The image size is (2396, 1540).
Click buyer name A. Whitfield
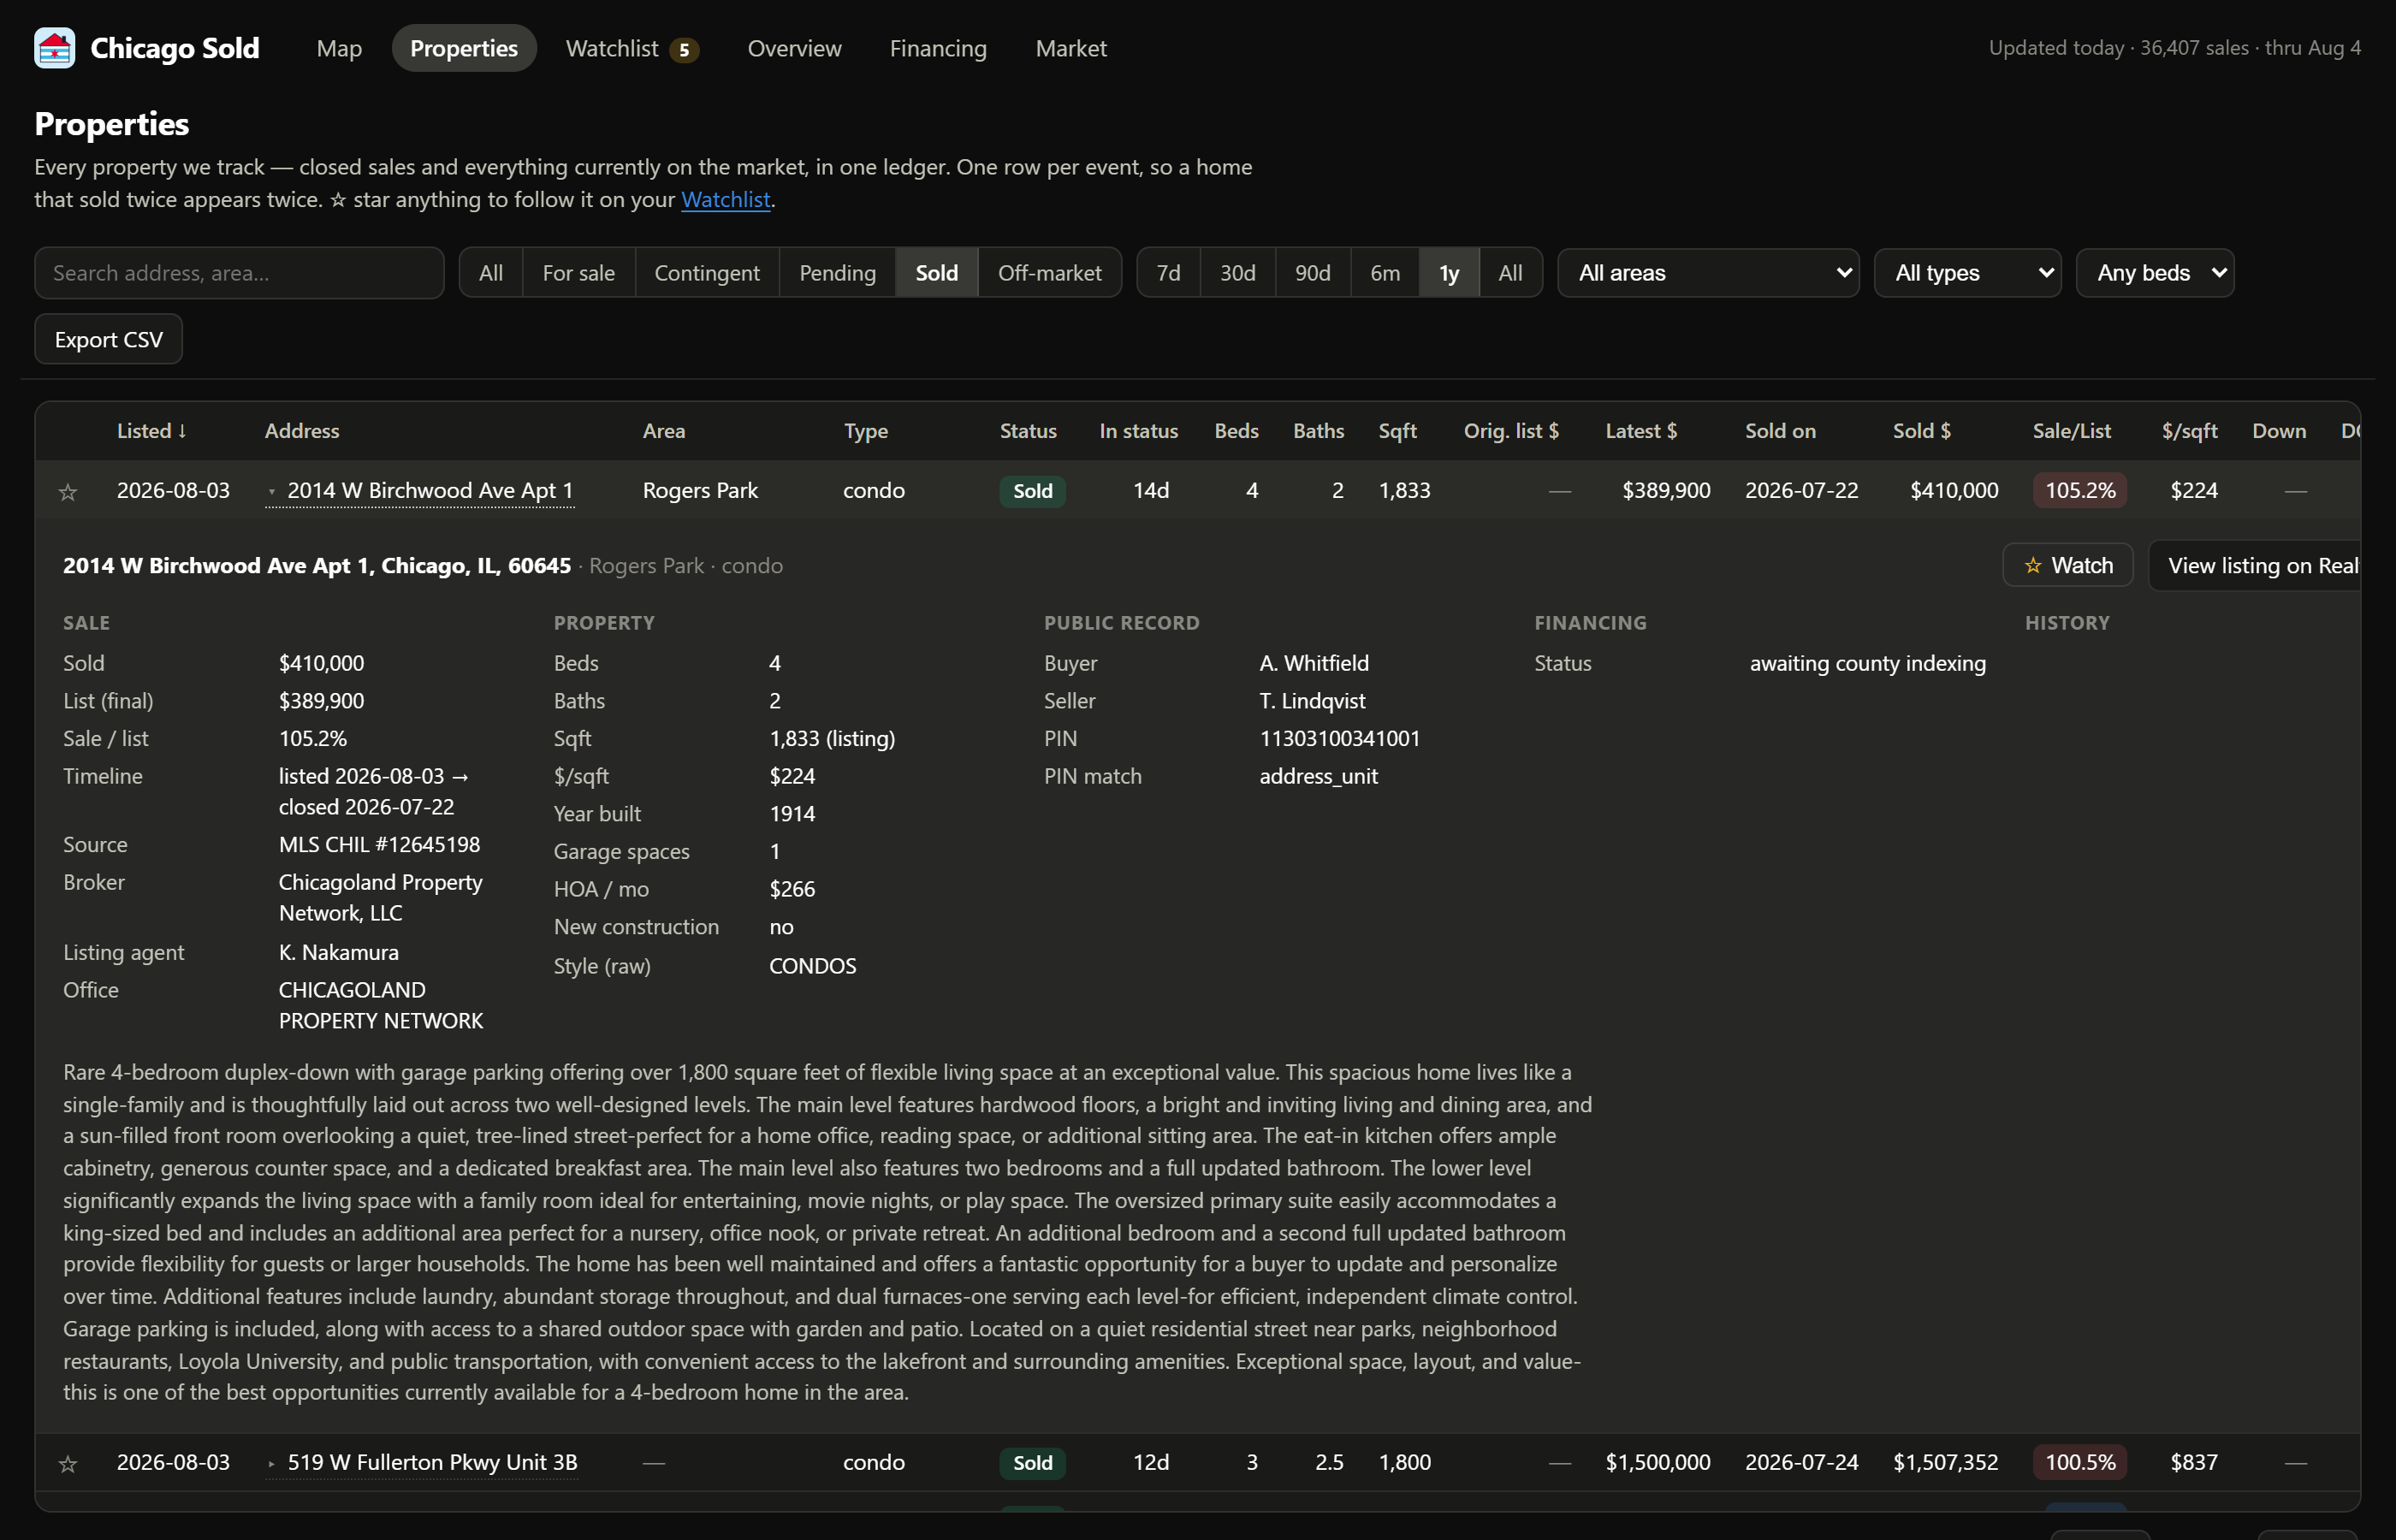[1314, 664]
